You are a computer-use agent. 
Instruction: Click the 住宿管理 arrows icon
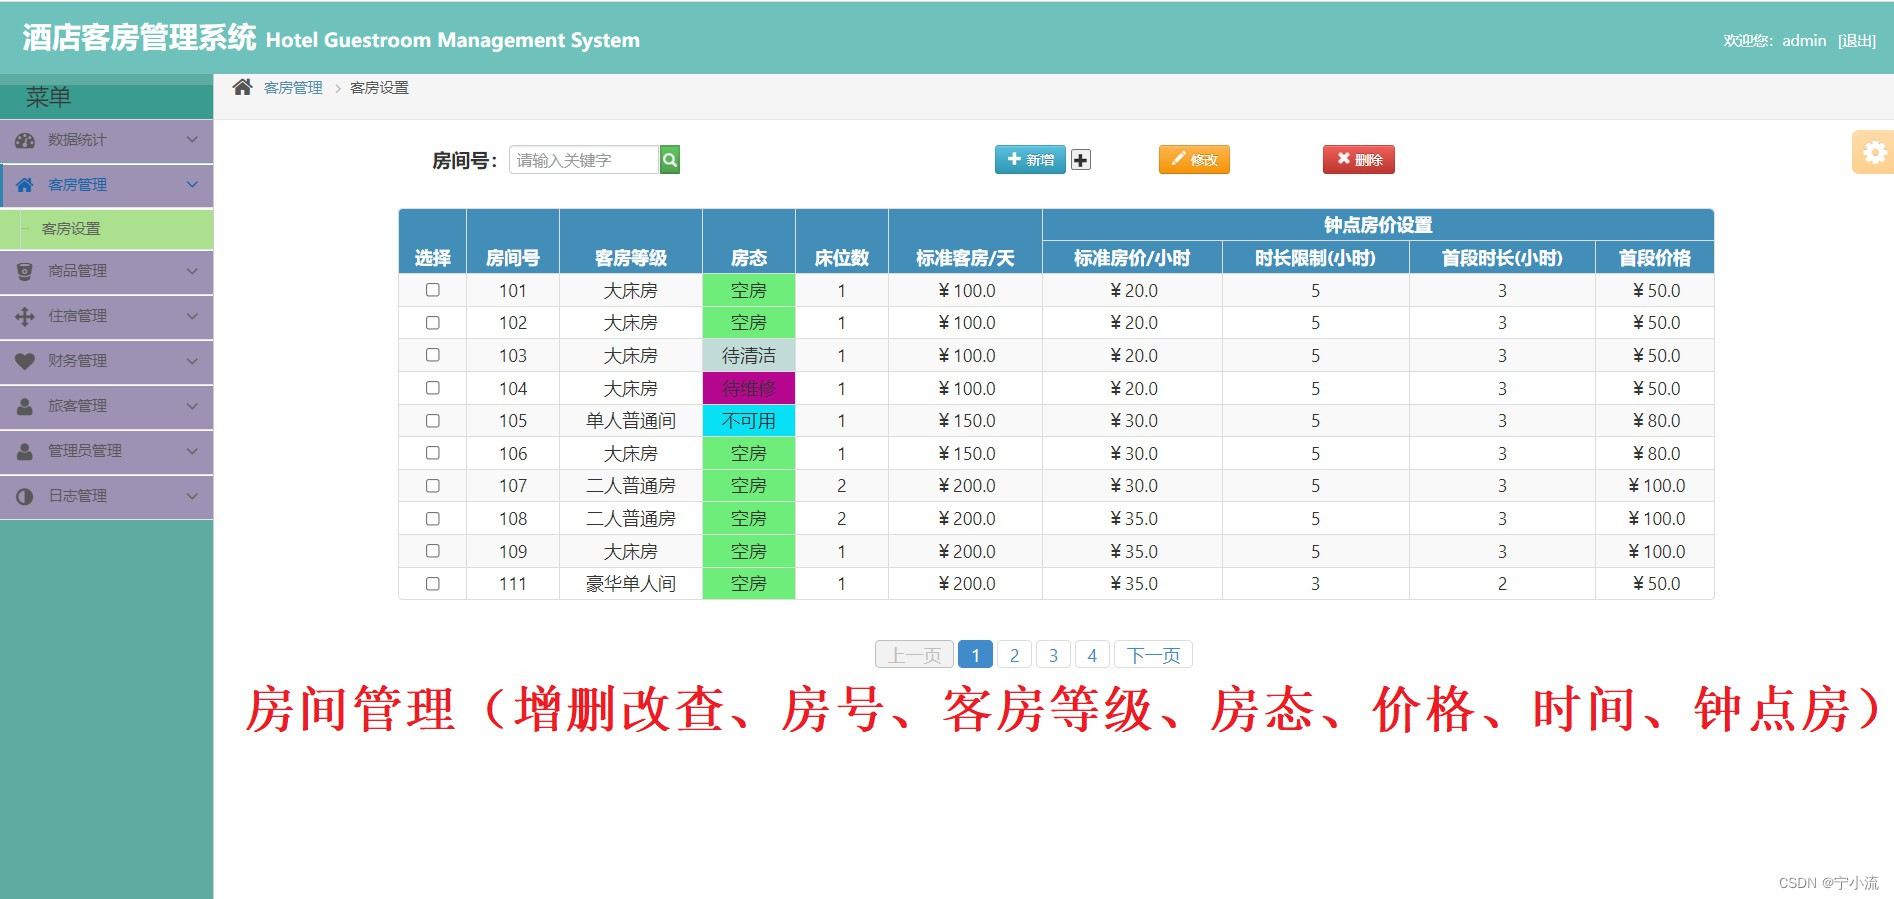pos(25,316)
